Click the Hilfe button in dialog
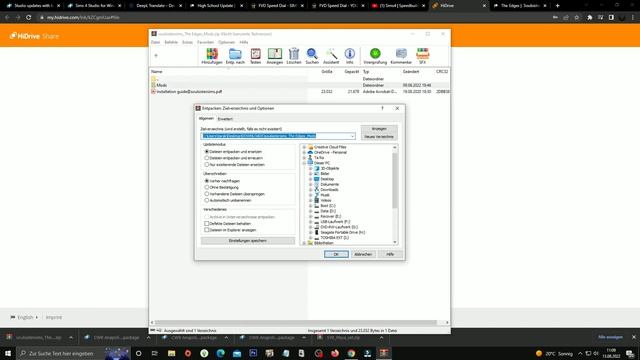The height and width of the screenshot is (360, 640). click(390, 254)
